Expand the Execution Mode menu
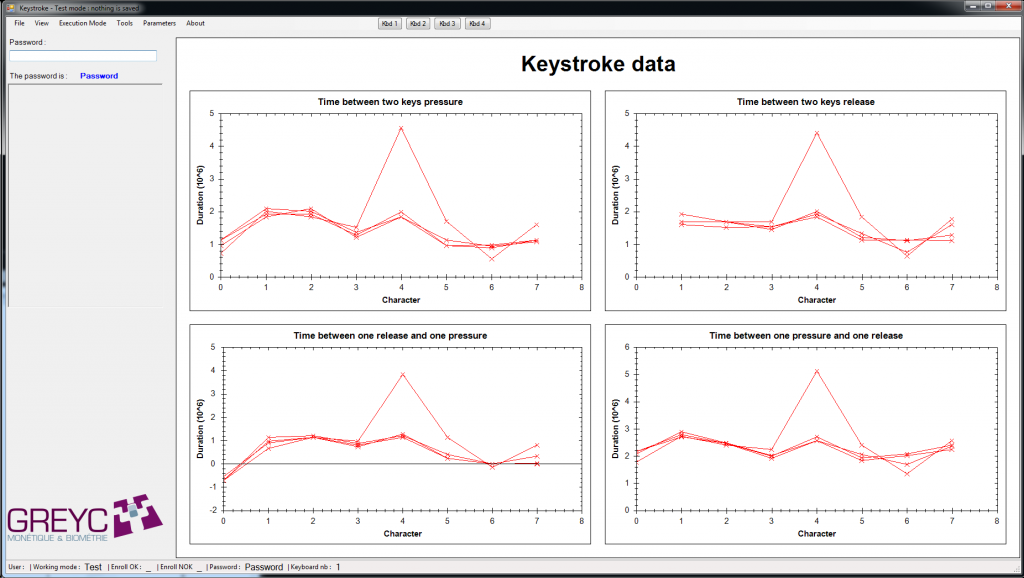Image resolution: width=1024 pixels, height=578 pixels. (x=82, y=23)
